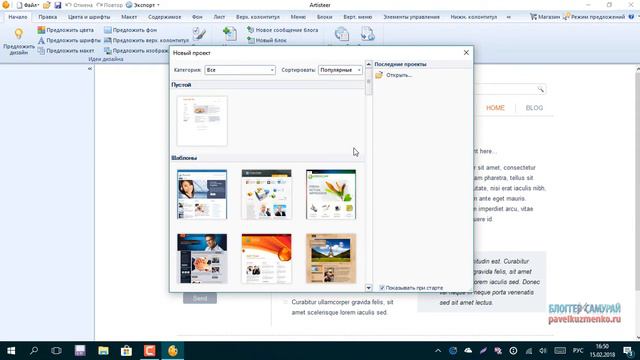Click Предложить цвета icon
The width and height of the screenshot is (640, 360).
[x=41, y=30]
